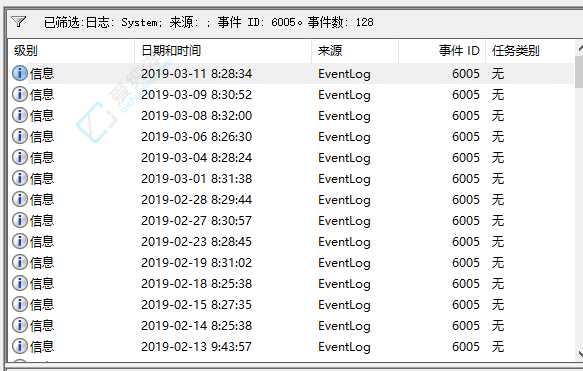583x371 pixels.
Task: Select the date 2019-03-11 8:28:34
Action: pyautogui.click(x=196, y=74)
